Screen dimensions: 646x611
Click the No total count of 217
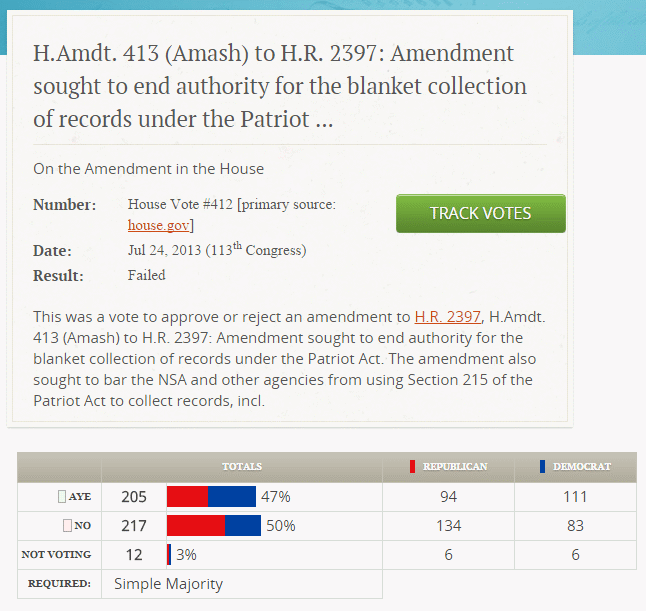[x=134, y=525]
